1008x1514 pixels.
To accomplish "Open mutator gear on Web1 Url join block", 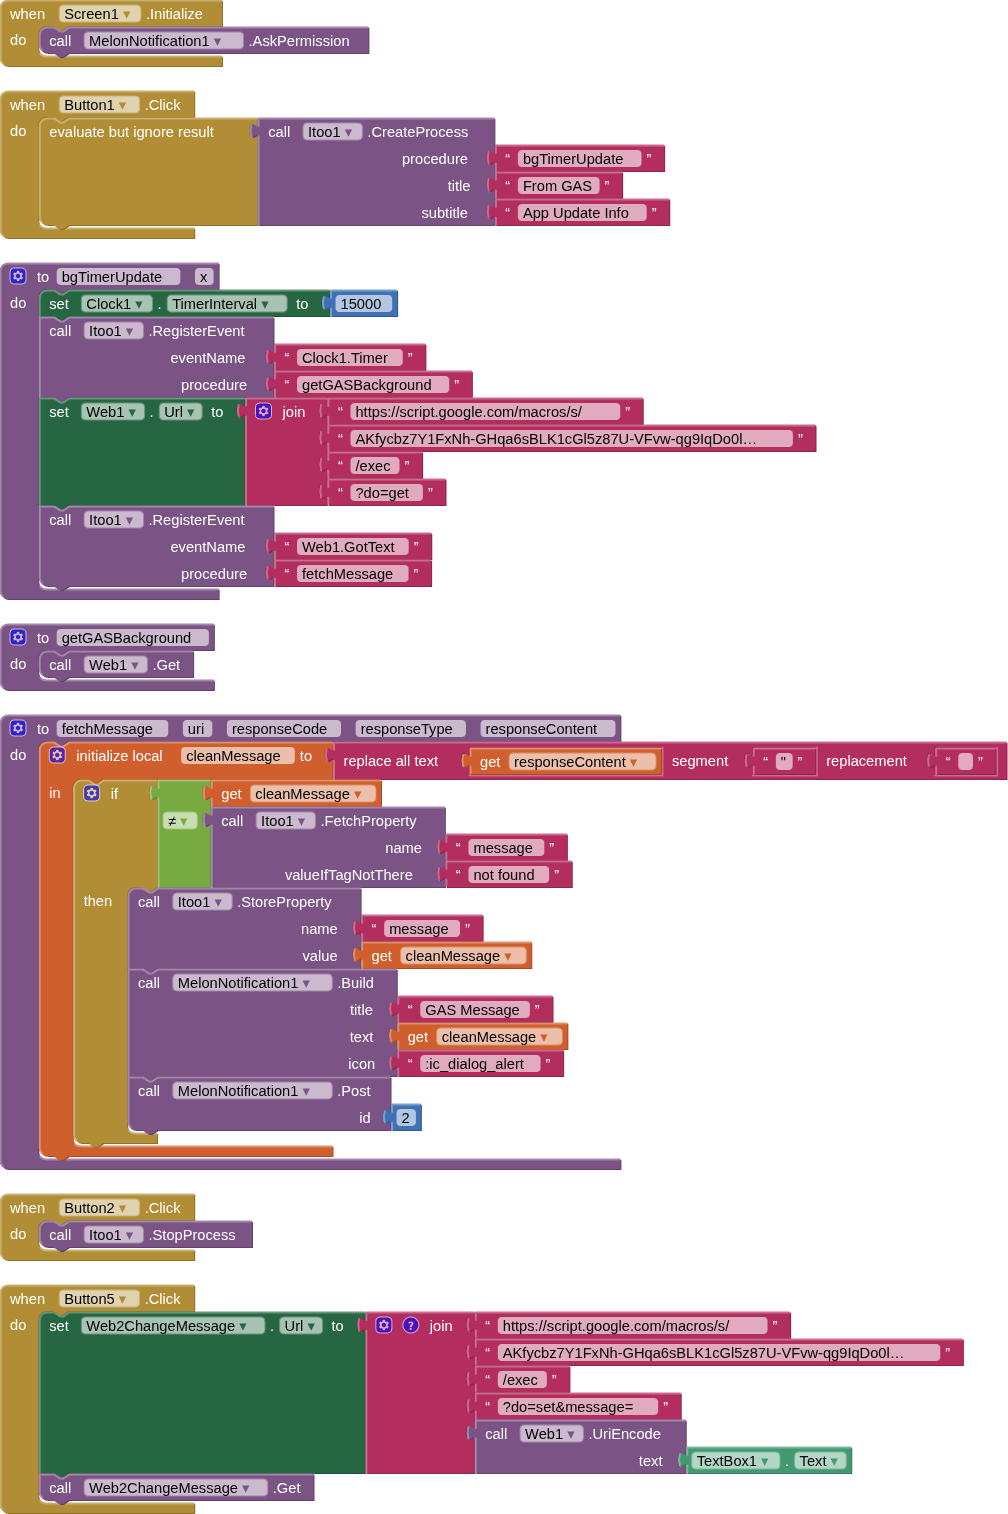I will pos(264,411).
